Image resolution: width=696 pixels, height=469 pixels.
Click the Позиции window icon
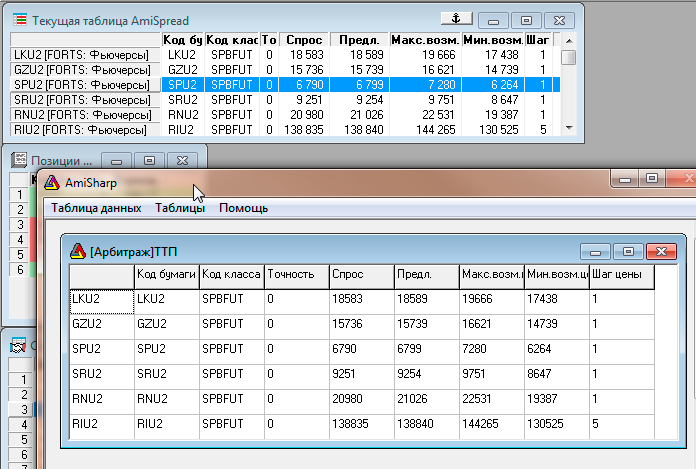19,160
